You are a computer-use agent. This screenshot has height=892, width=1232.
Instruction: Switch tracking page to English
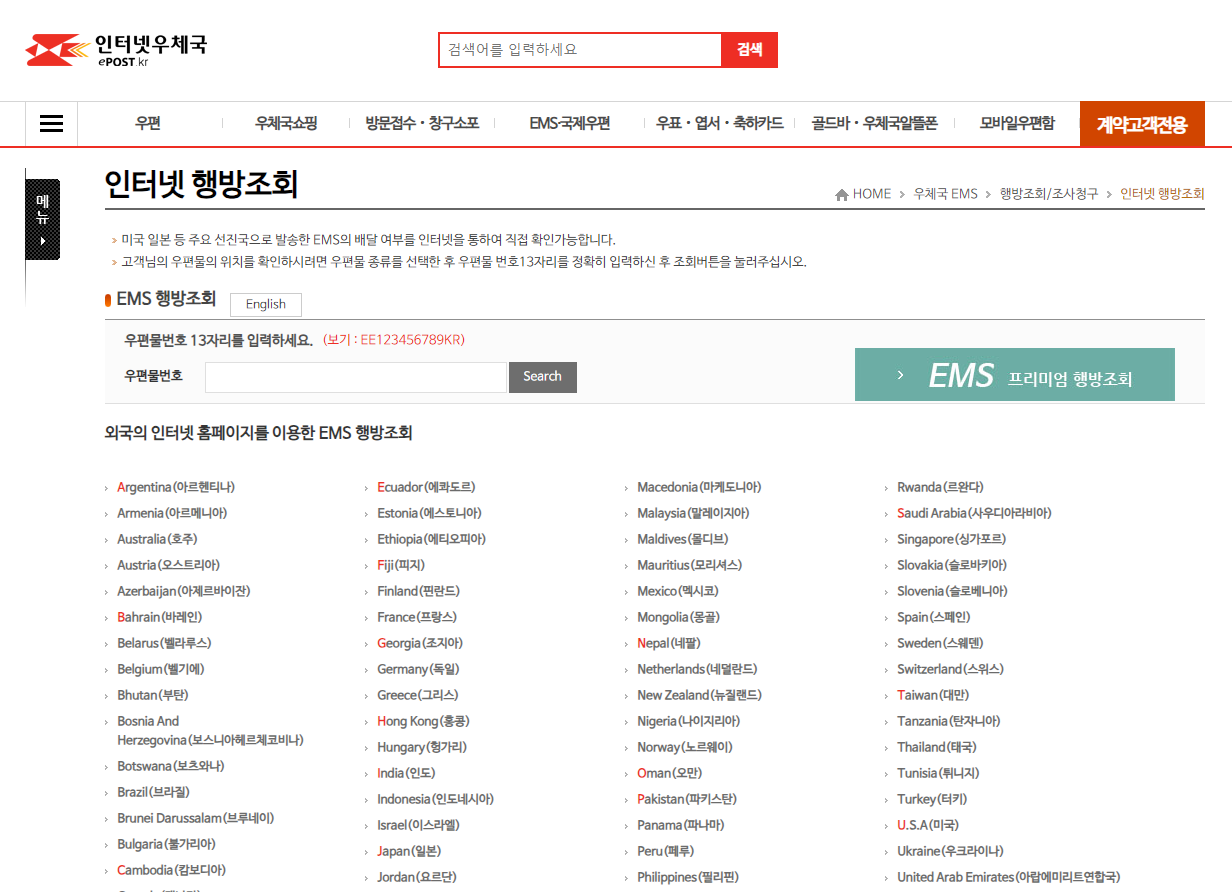click(265, 304)
